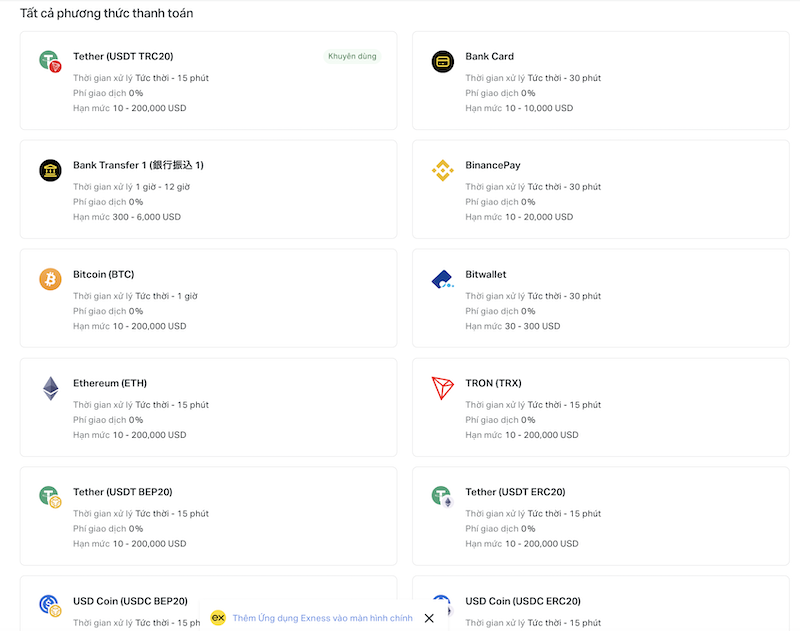
Task: Close the add Exness app banner
Action: 429,618
